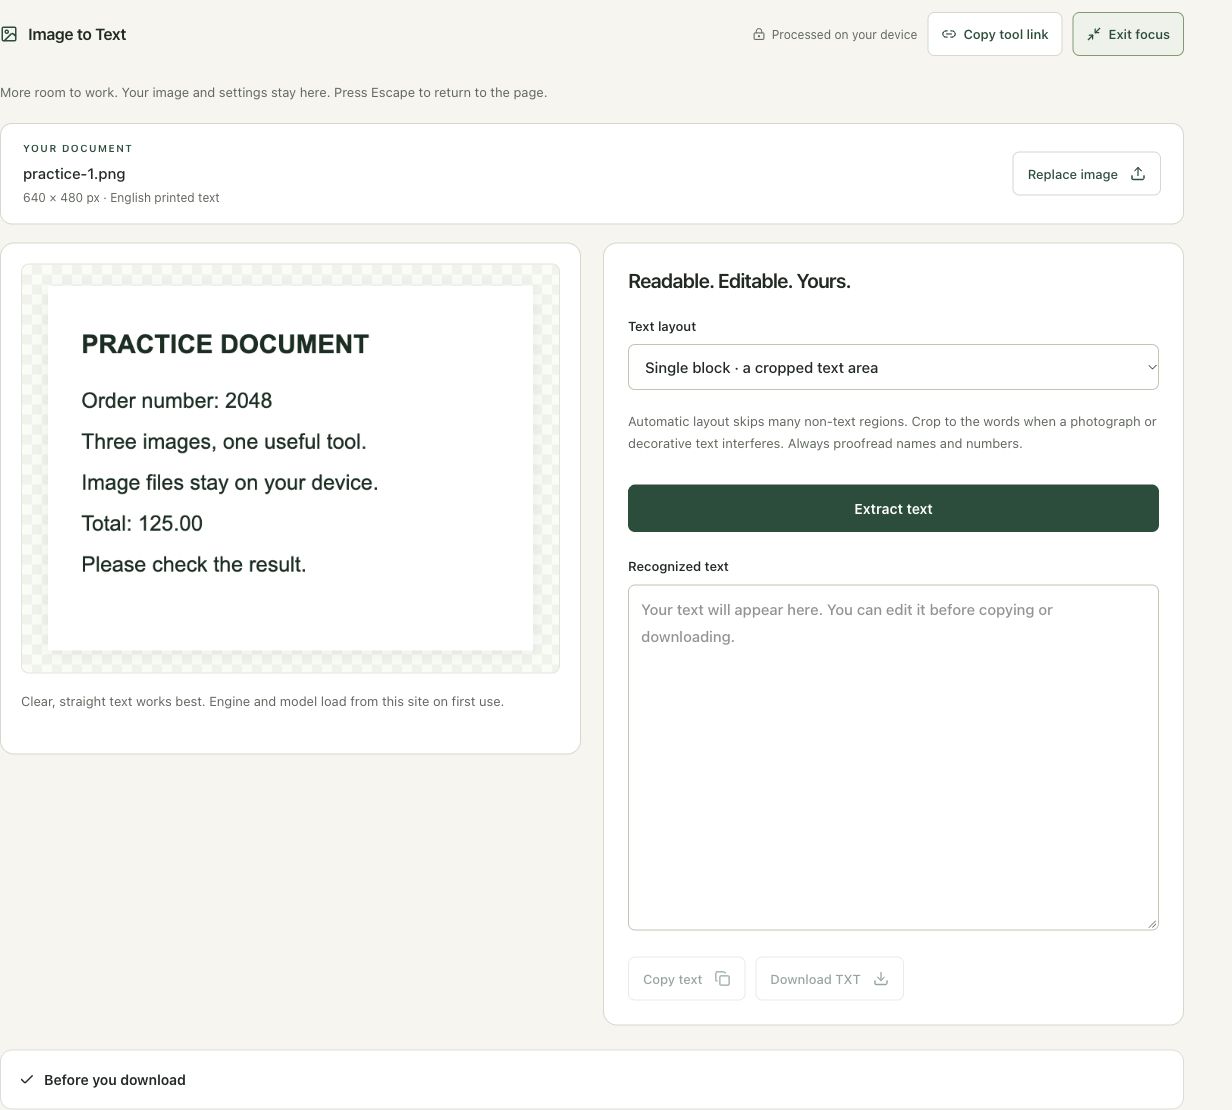Screen dimensions: 1232x1110
Task: Click the Replace image button
Action: [1086, 174]
